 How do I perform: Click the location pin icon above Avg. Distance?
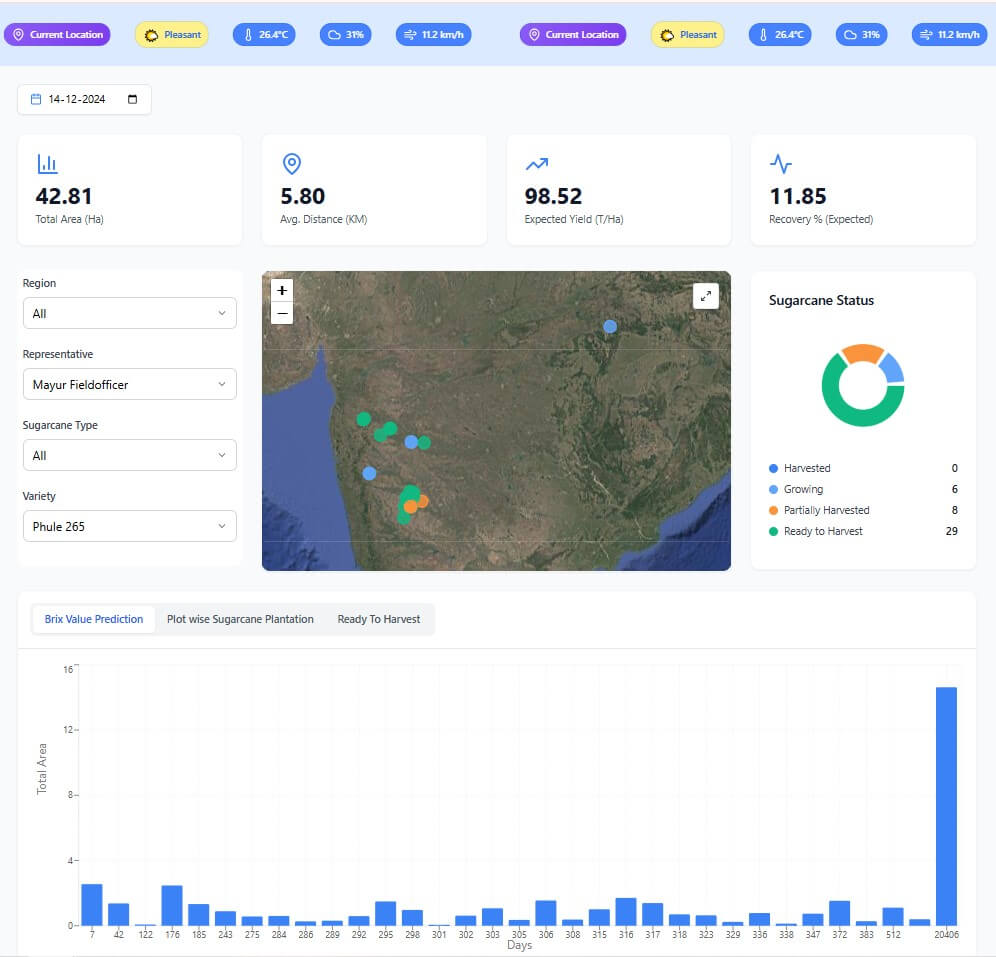point(292,164)
